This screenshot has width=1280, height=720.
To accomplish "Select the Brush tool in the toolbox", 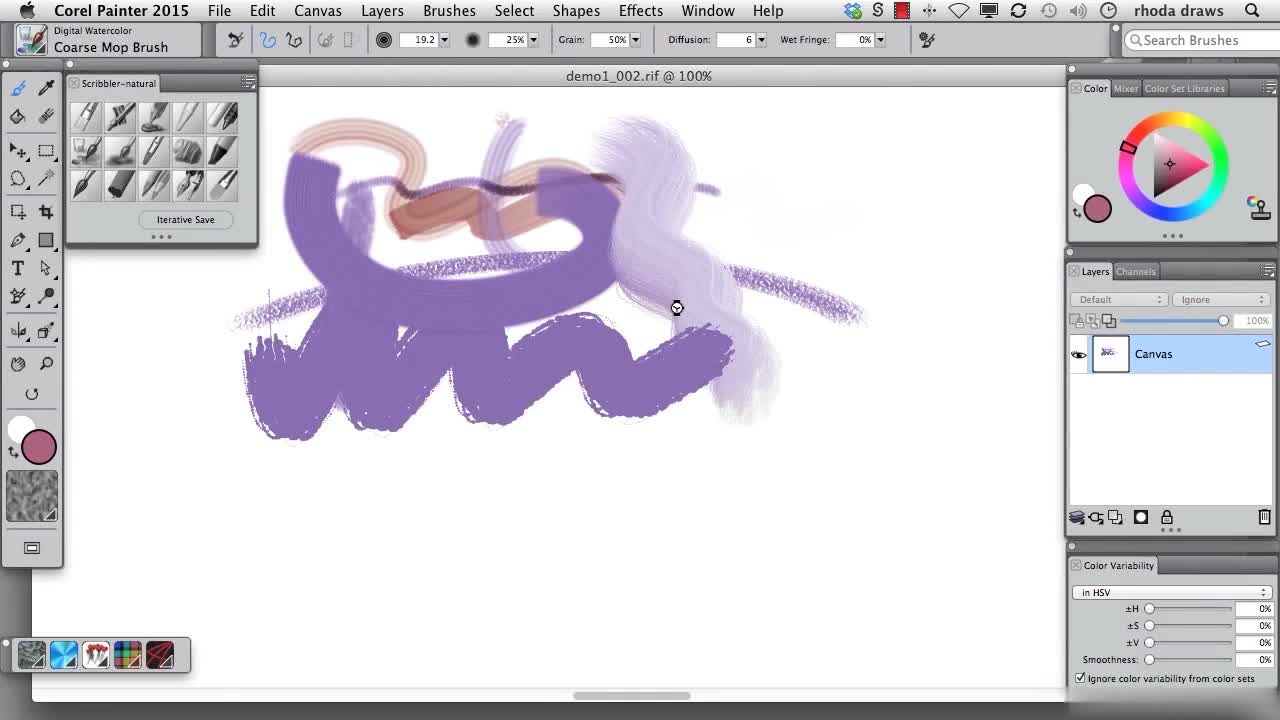I will (18, 88).
